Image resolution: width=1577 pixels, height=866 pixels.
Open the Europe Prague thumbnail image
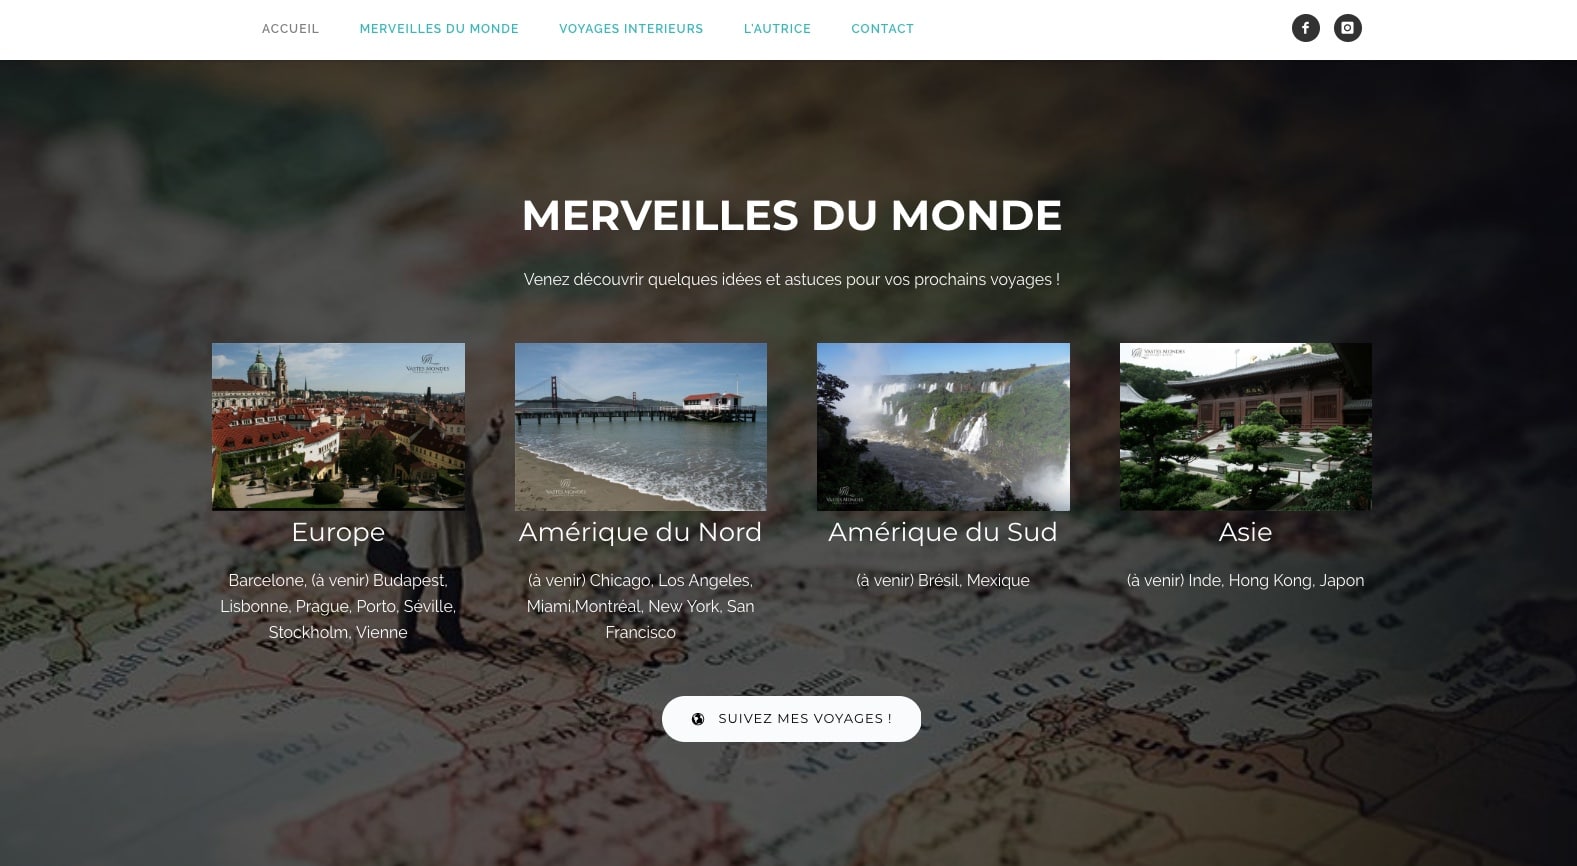[x=338, y=427]
